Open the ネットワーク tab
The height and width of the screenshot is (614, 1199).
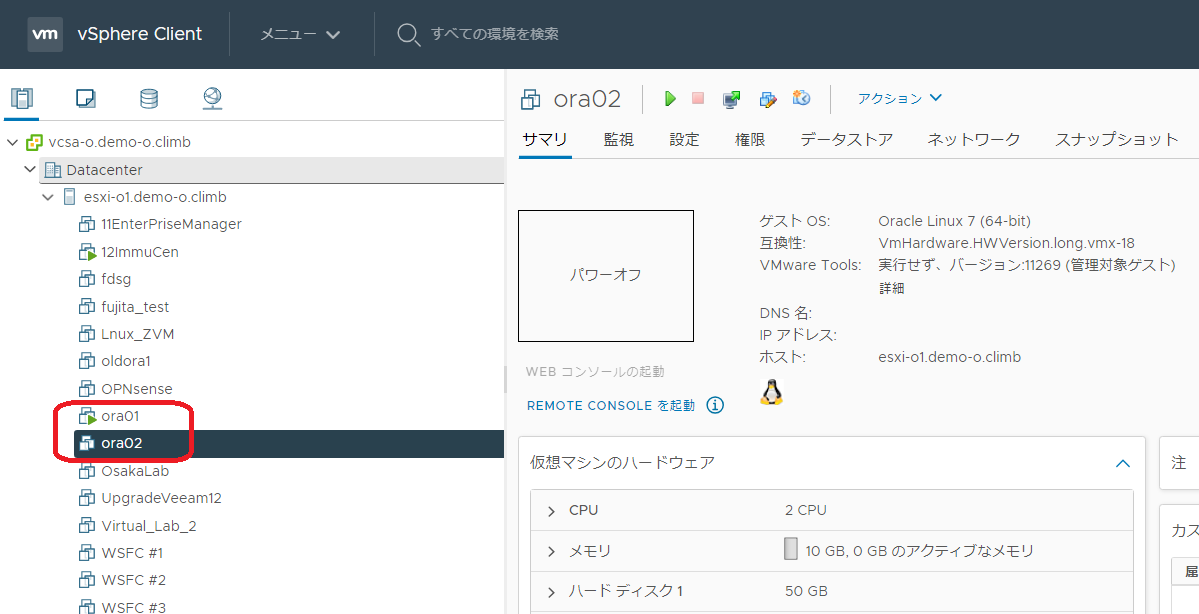click(973, 139)
